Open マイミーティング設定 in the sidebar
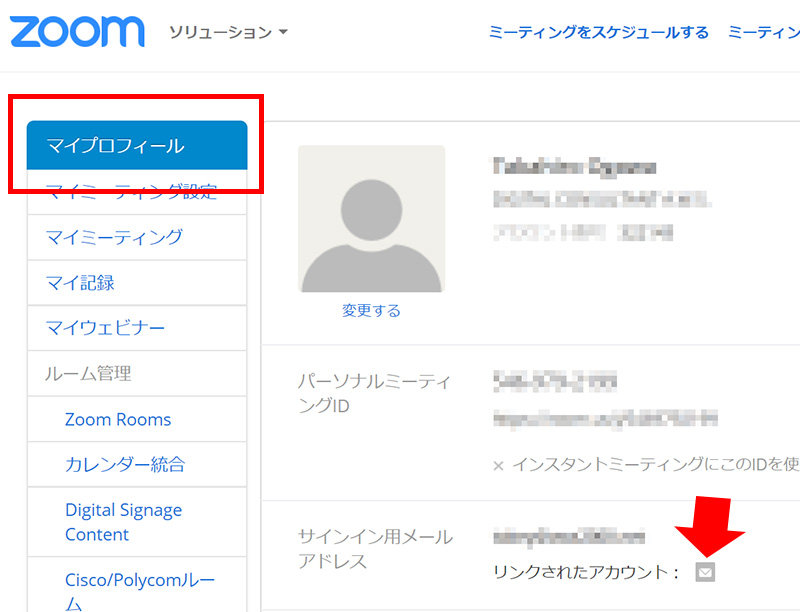 131,192
